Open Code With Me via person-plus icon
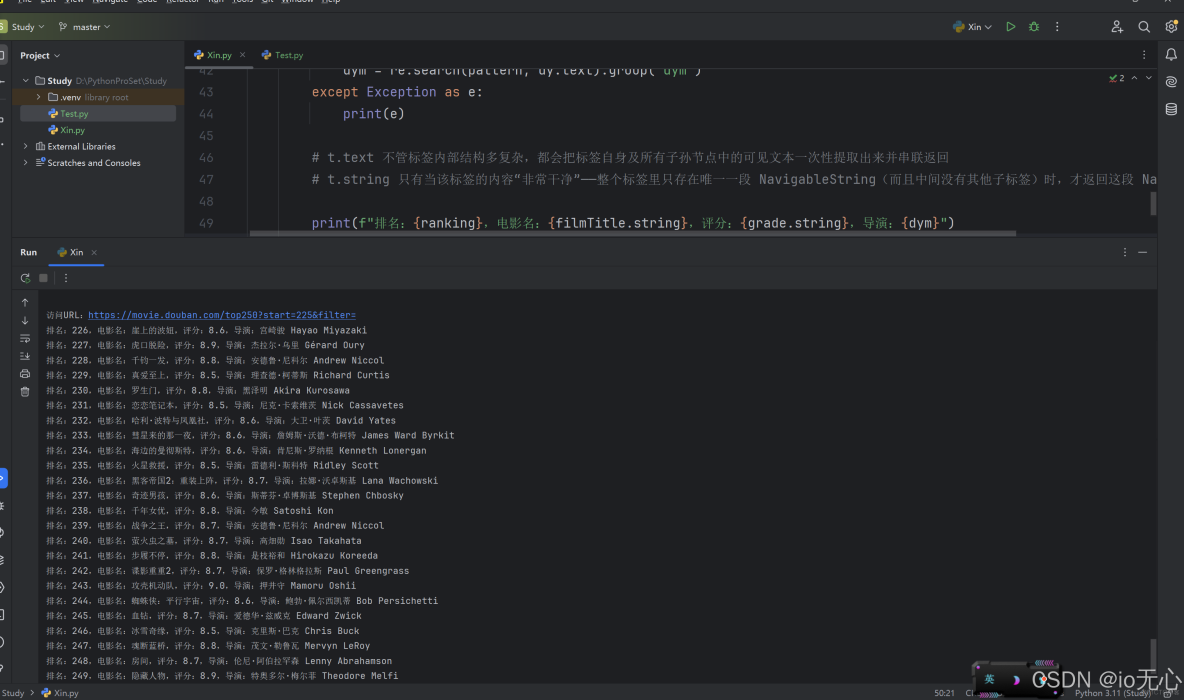Screen dimensions: 1184x700 1117,27
